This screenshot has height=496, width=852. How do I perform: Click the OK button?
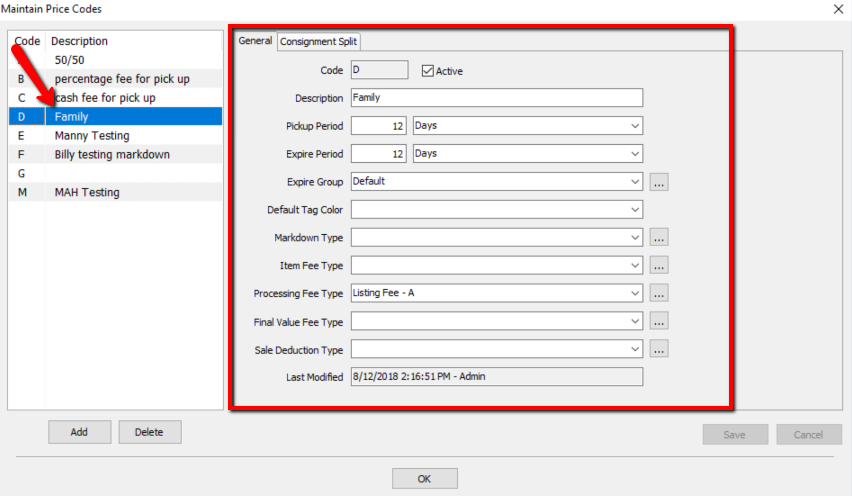[x=424, y=479]
